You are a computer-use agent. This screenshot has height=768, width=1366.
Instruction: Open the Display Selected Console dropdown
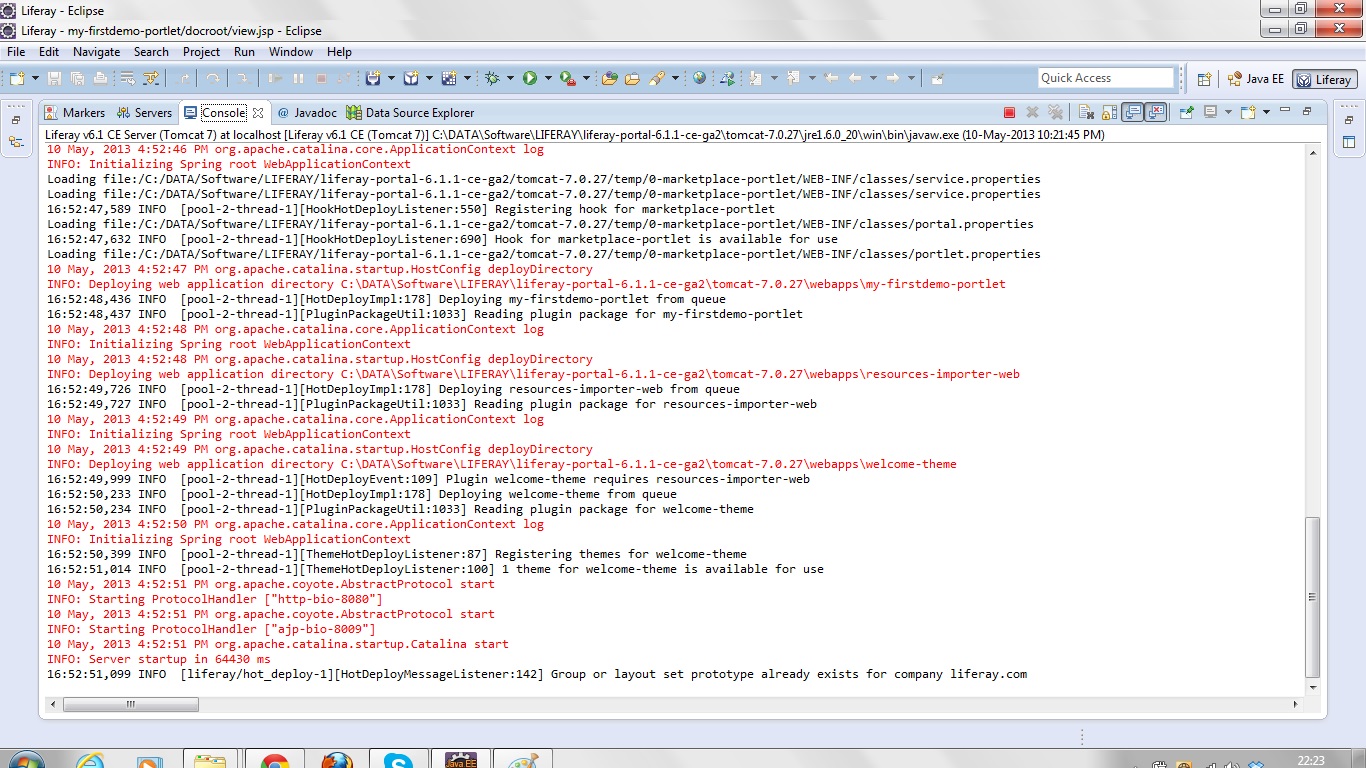(1229, 112)
